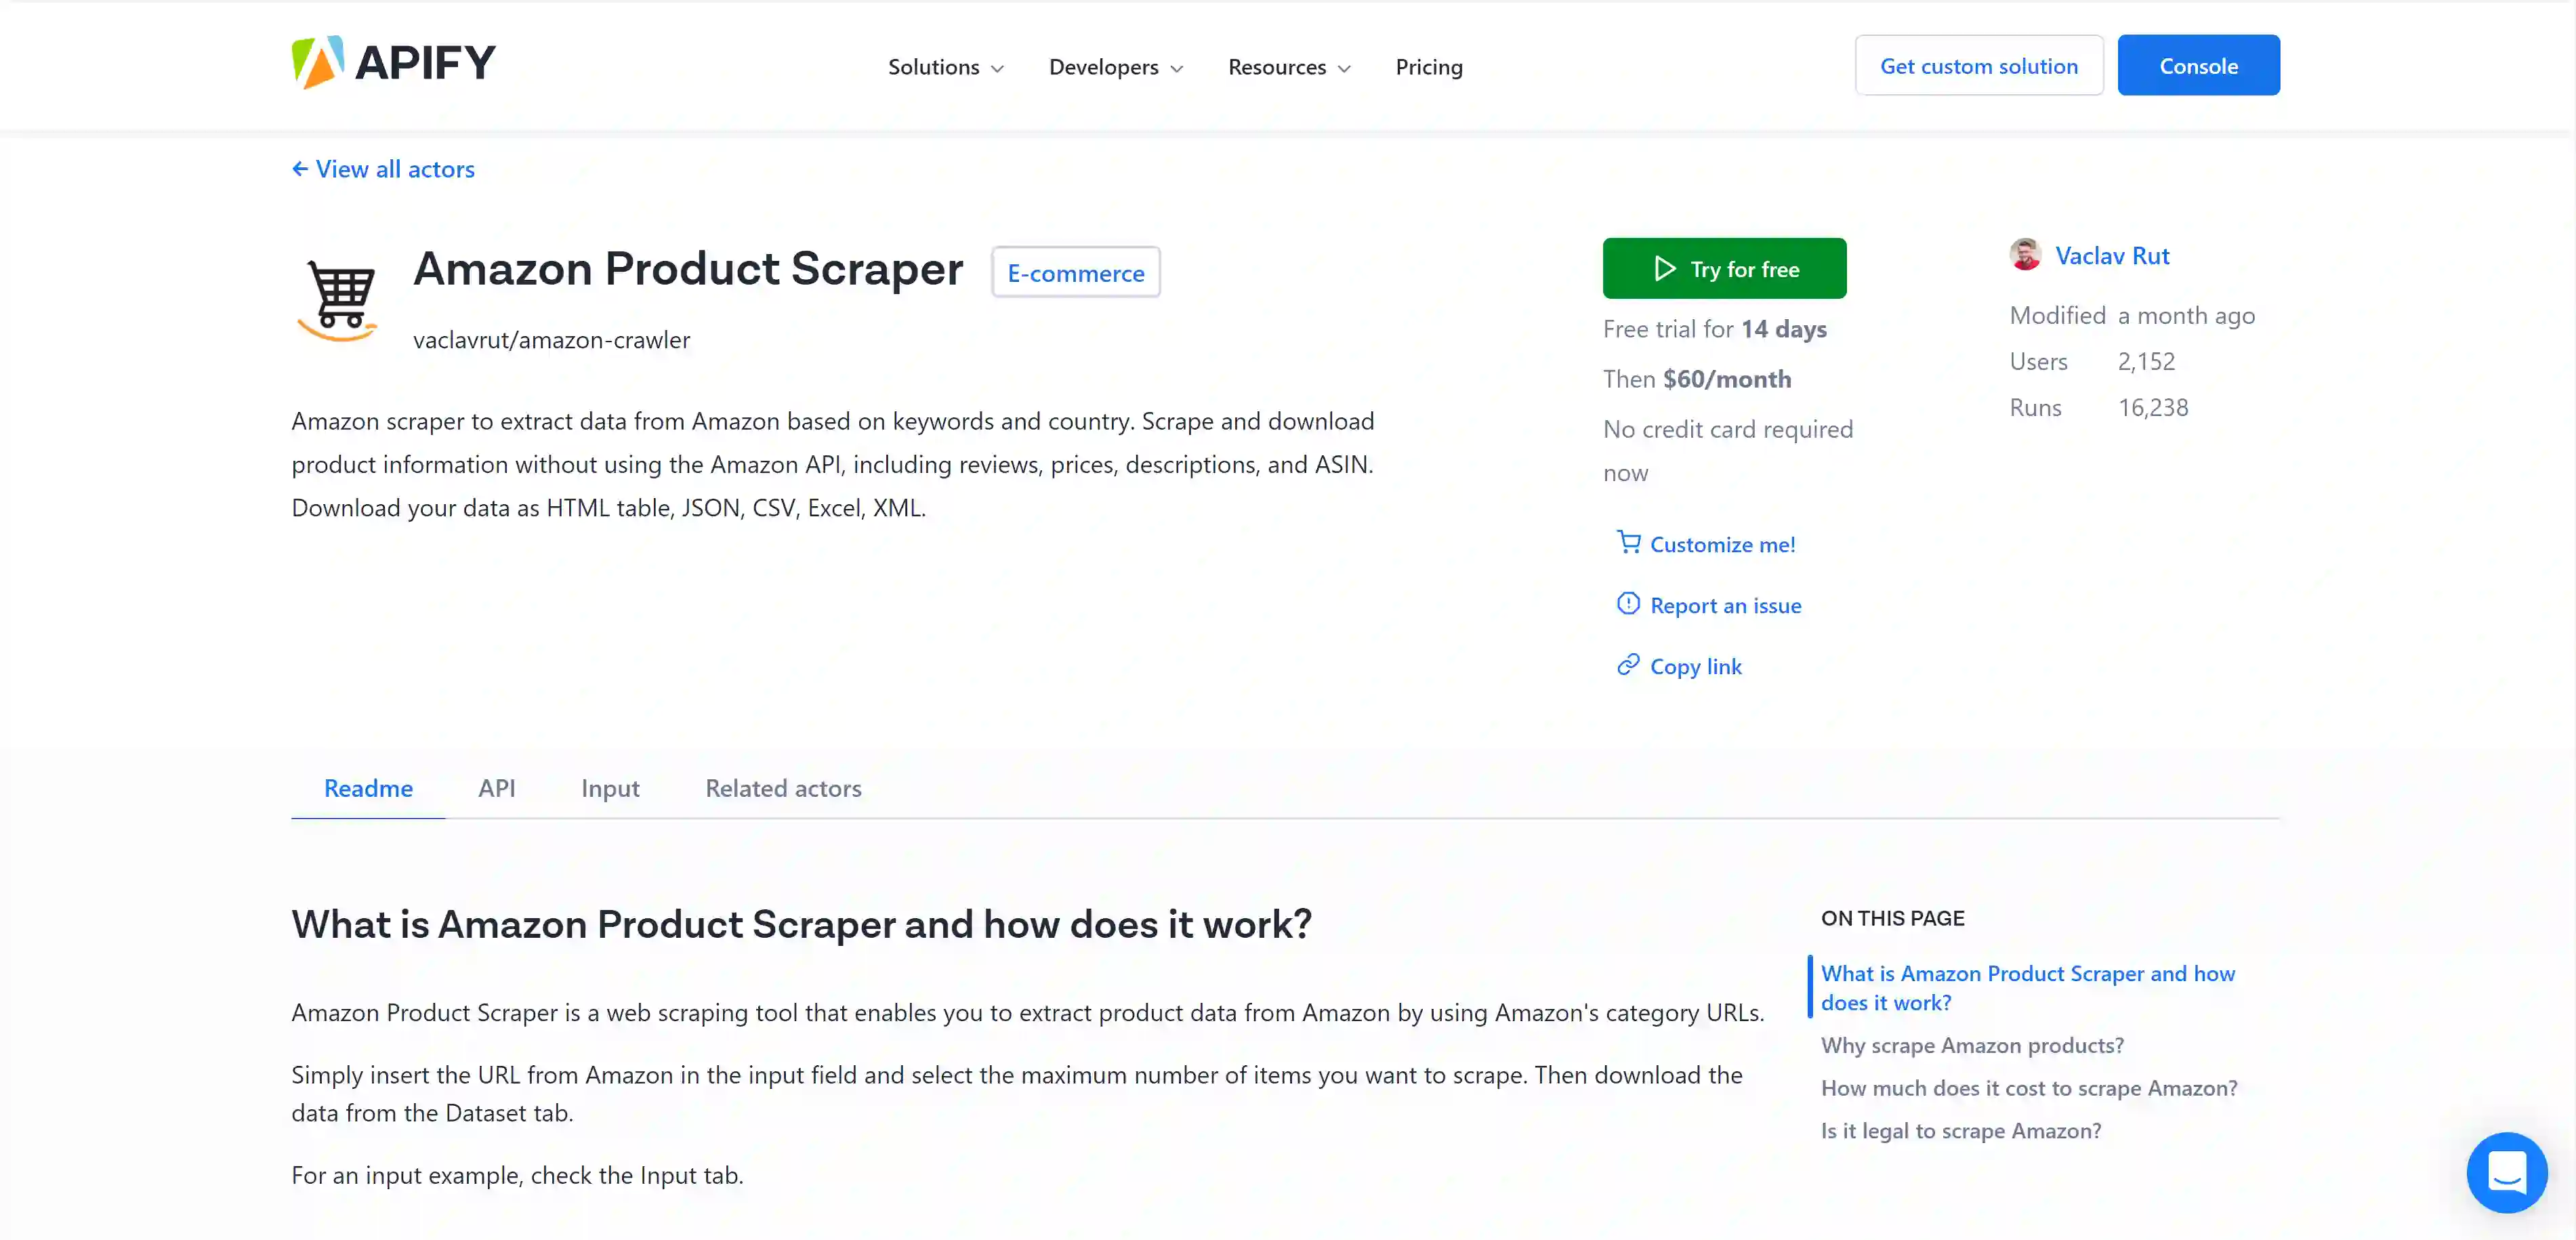Jump to 'Why scrape Amazon products?' section
2576x1240 pixels.
(x=1972, y=1045)
